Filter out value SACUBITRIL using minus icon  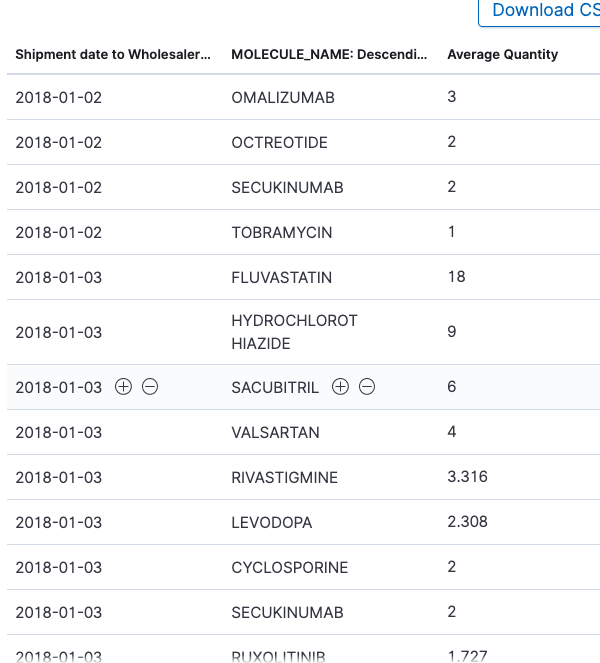click(x=367, y=387)
